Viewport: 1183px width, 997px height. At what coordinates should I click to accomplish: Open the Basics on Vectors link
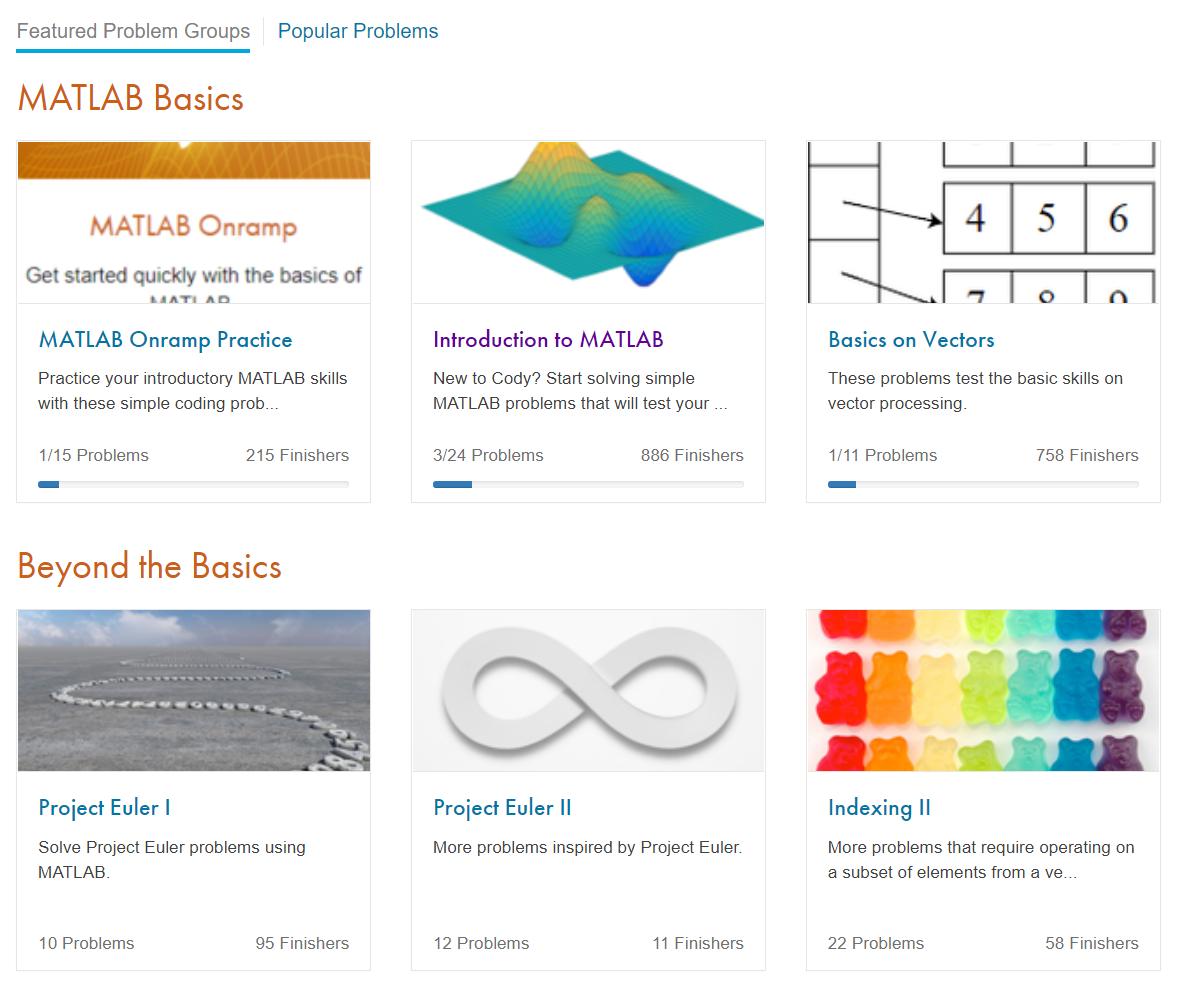(911, 340)
